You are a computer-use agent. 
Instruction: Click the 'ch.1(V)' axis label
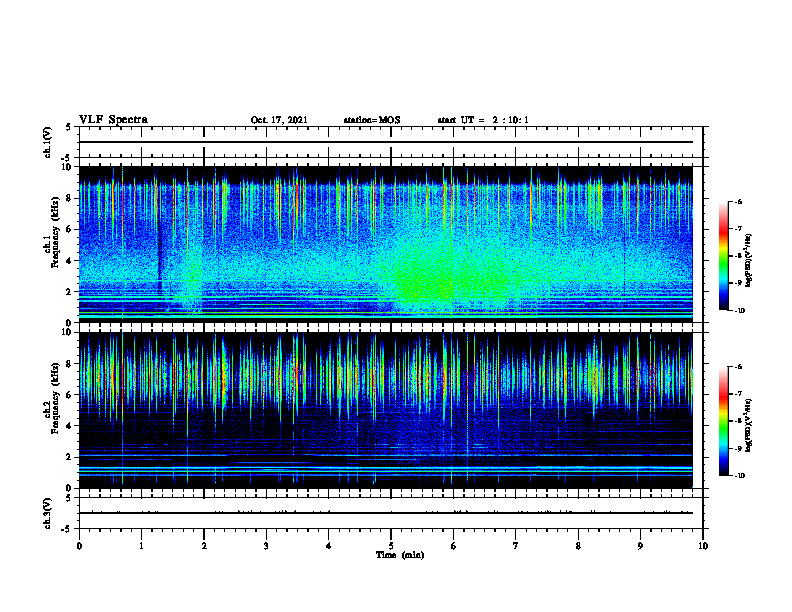point(48,142)
